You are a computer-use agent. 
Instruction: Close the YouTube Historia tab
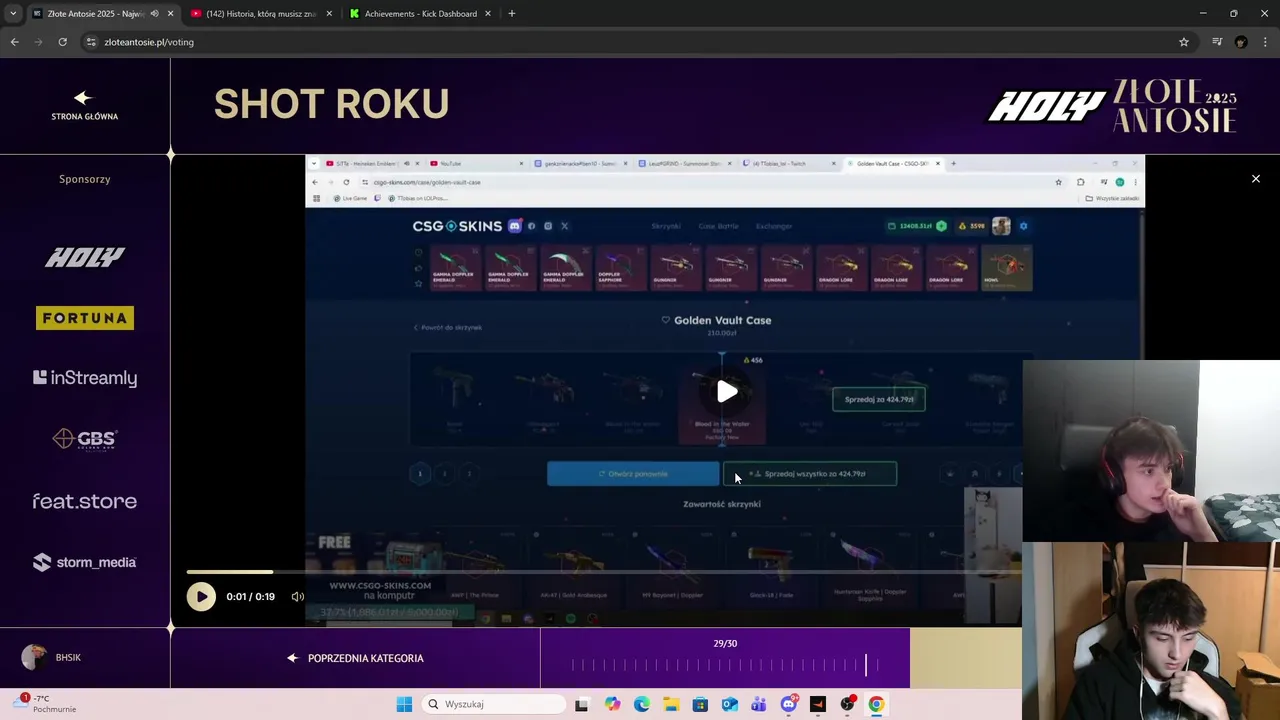(x=329, y=14)
